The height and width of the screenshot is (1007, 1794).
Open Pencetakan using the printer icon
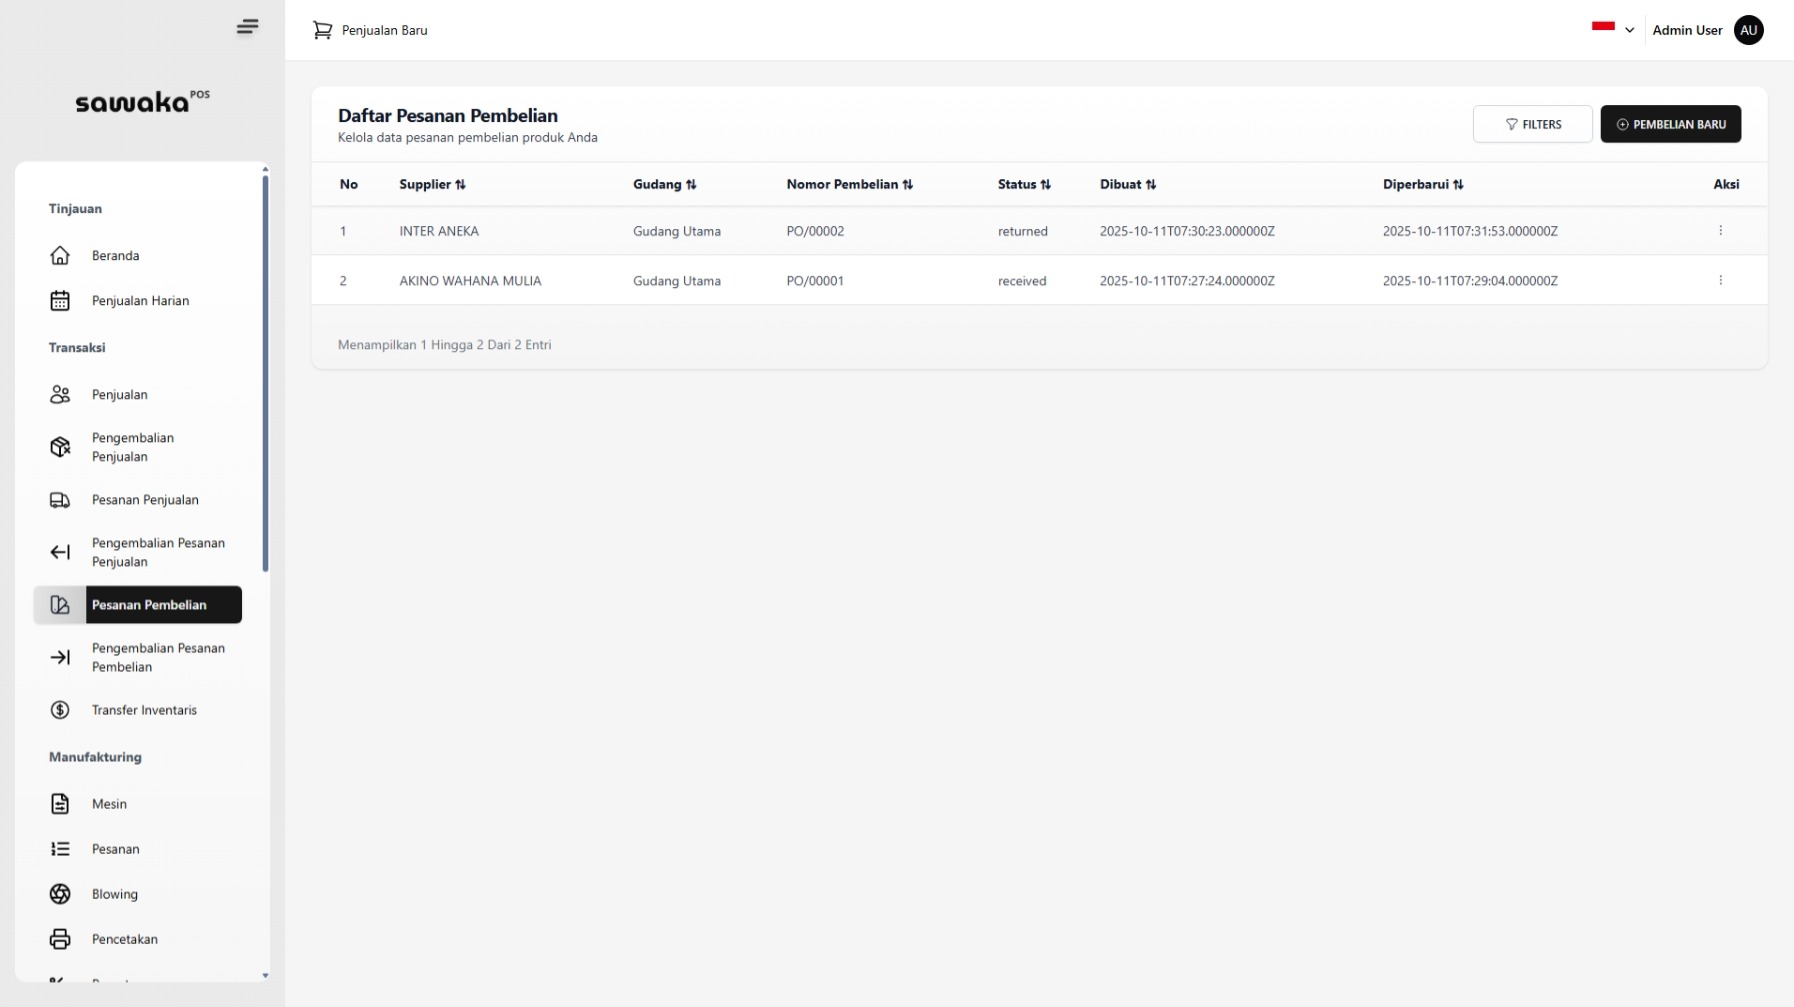click(60, 939)
